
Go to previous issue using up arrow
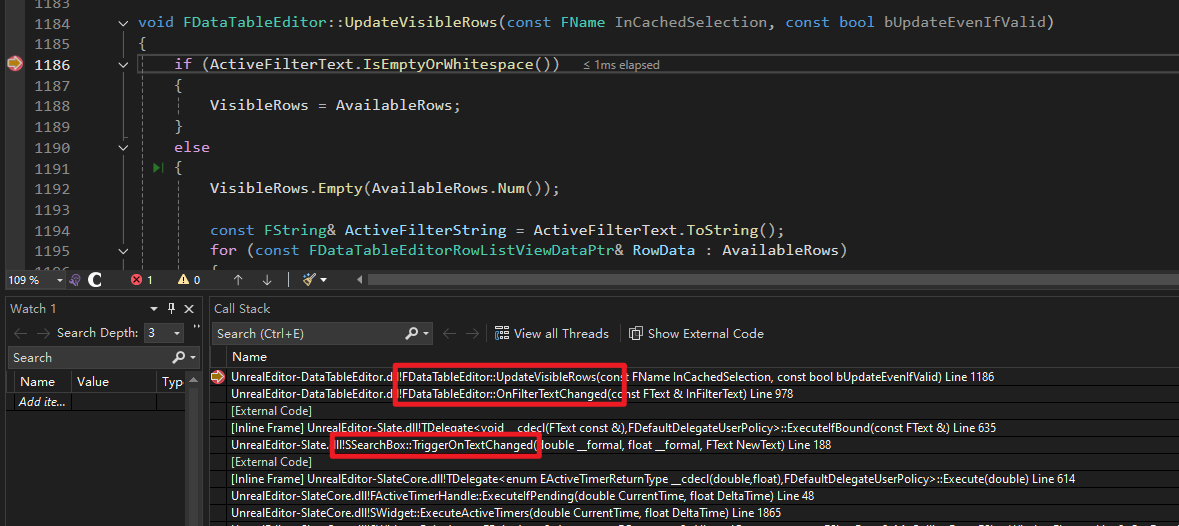click(238, 280)
